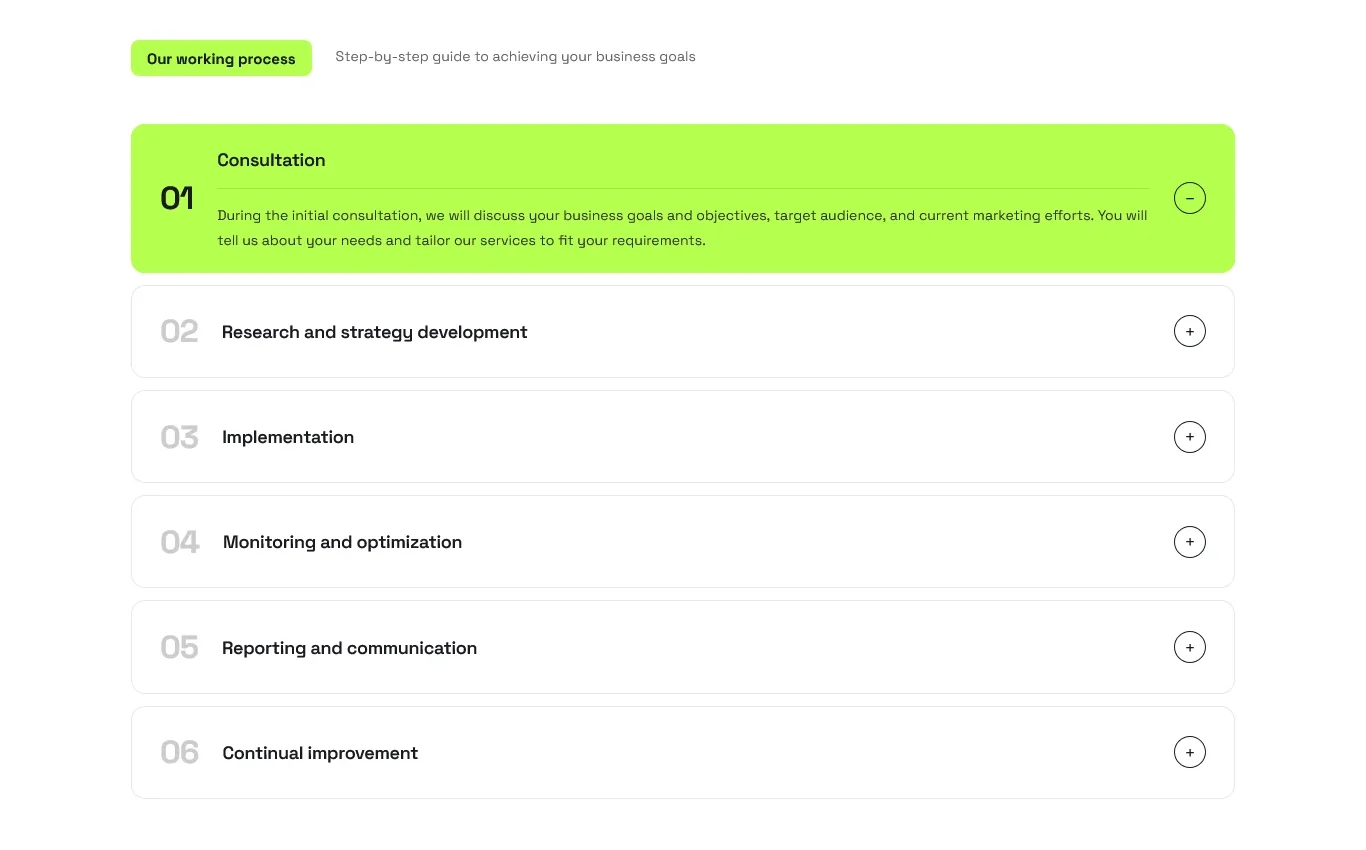This screenshot has height=850, width=1366.
Task: Select the Monitoring and optimization title
Action: coord(342,542)
